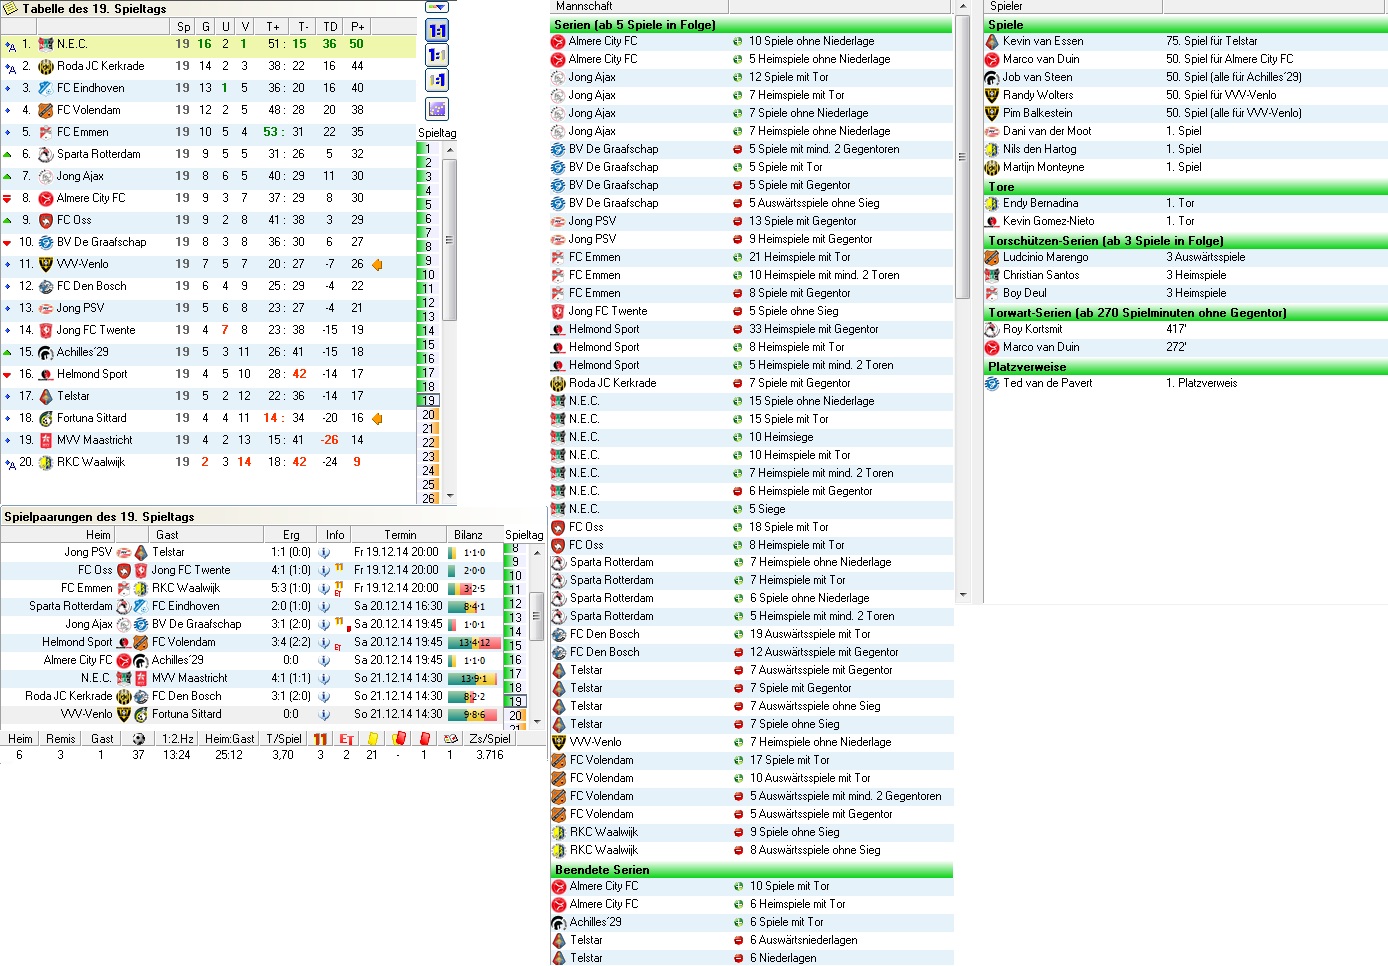Open match info icon for FC Oss vs Jong FC Twente
The height and width of the screenshot is (966, 1388).
(x=324, y=570)
